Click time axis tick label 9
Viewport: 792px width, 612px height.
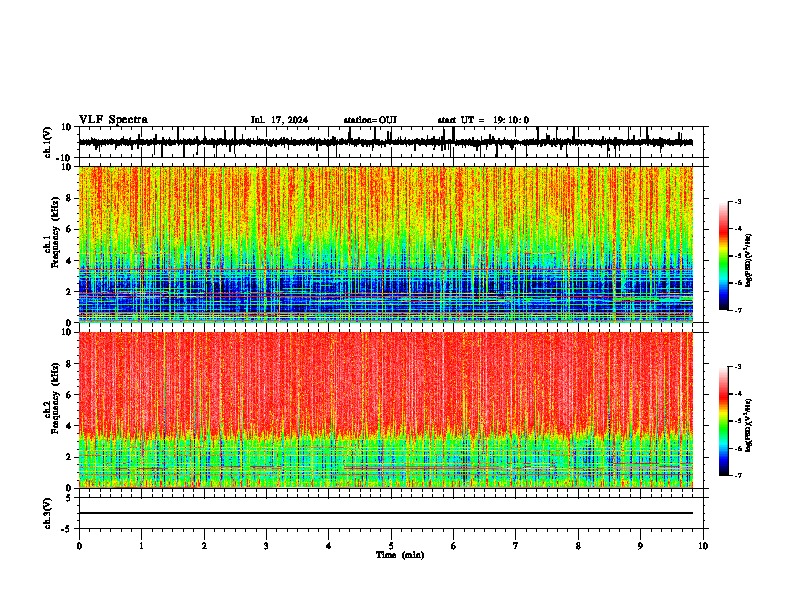[x=640, y=546]
